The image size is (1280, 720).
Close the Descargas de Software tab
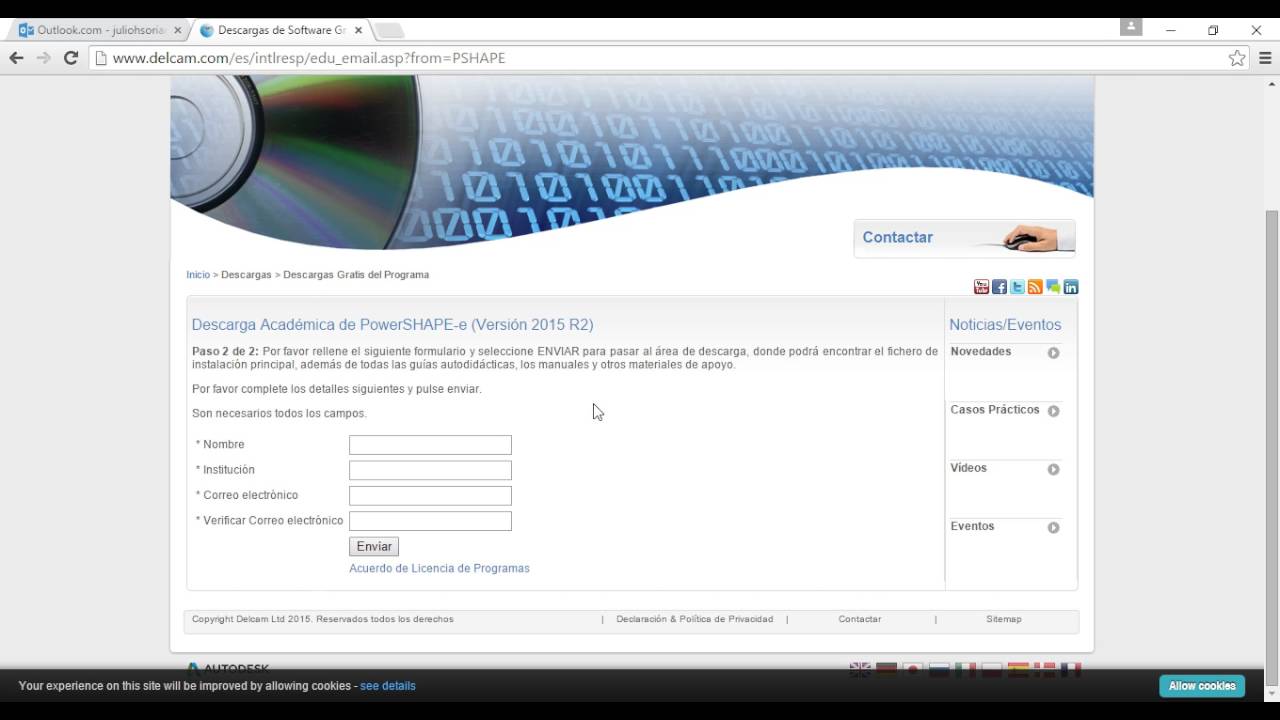click(x=358, y=30)
